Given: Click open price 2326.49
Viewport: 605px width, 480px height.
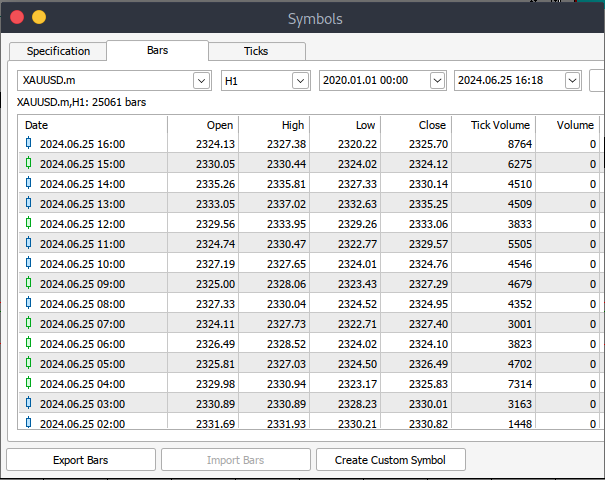Looking at the screenshot, I should 215,344.
